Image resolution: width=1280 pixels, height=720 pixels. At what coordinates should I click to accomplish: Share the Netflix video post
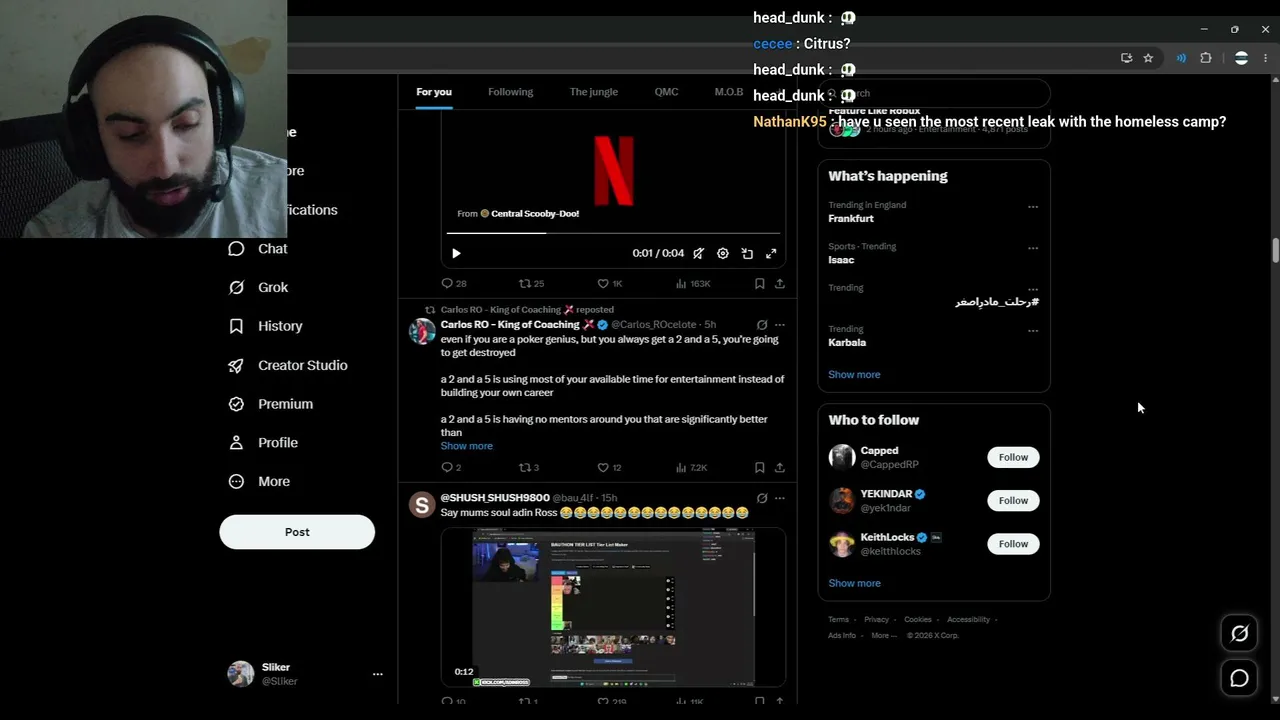tap(780, 284)
